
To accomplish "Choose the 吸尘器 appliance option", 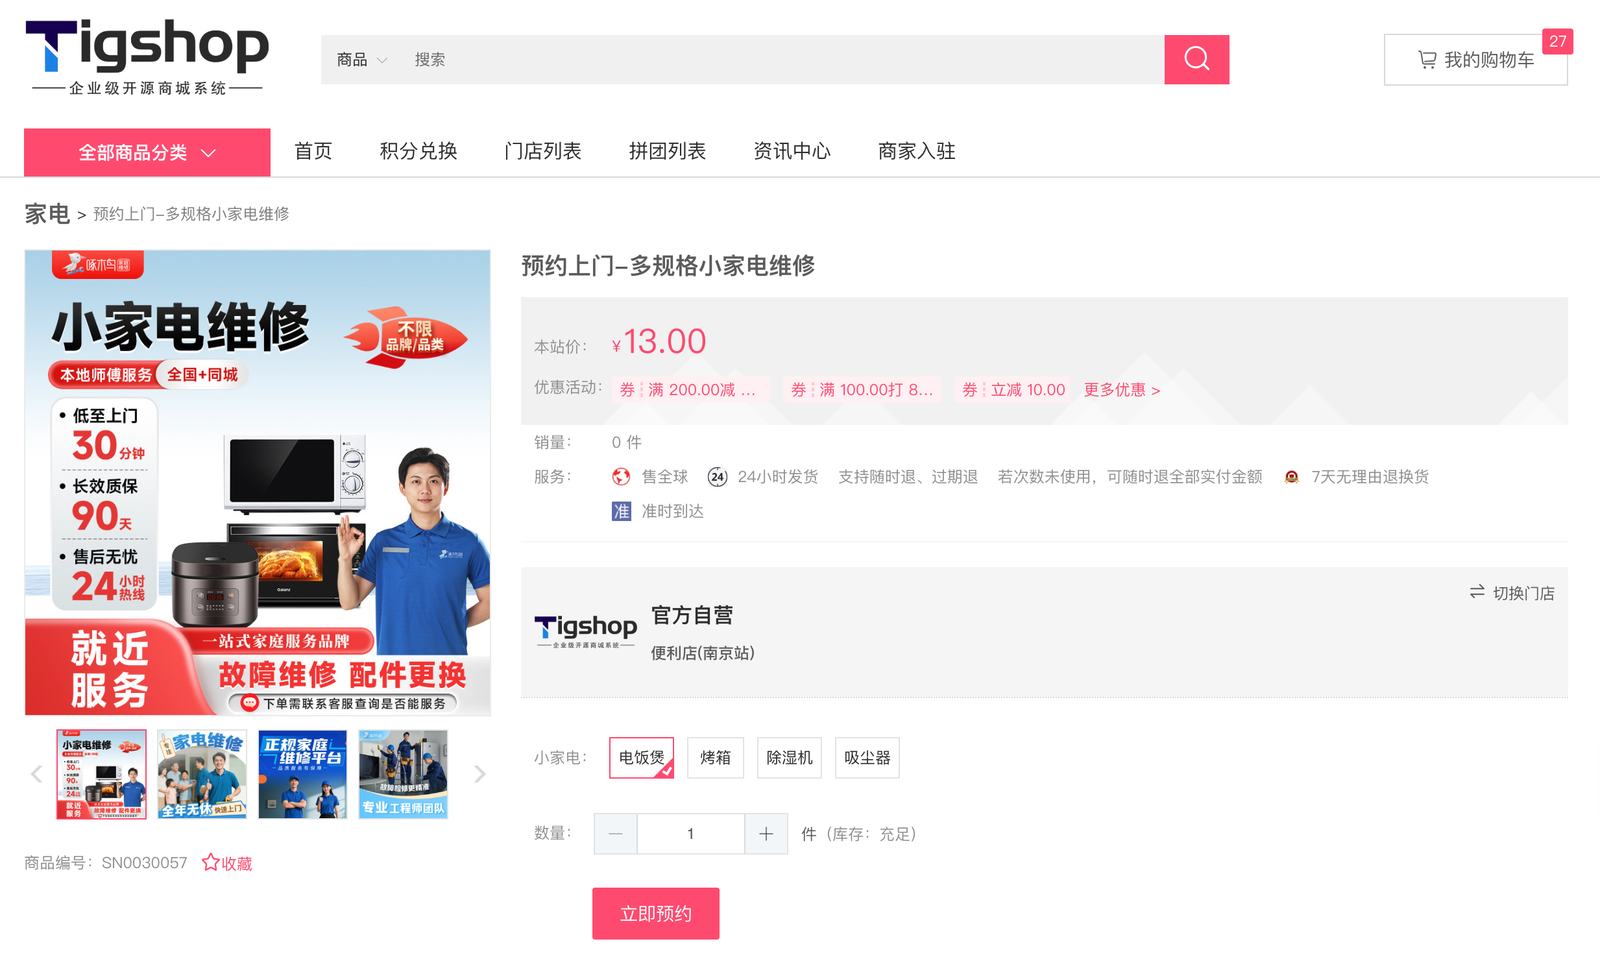I will pyautogui.click(x=867, y=758).
